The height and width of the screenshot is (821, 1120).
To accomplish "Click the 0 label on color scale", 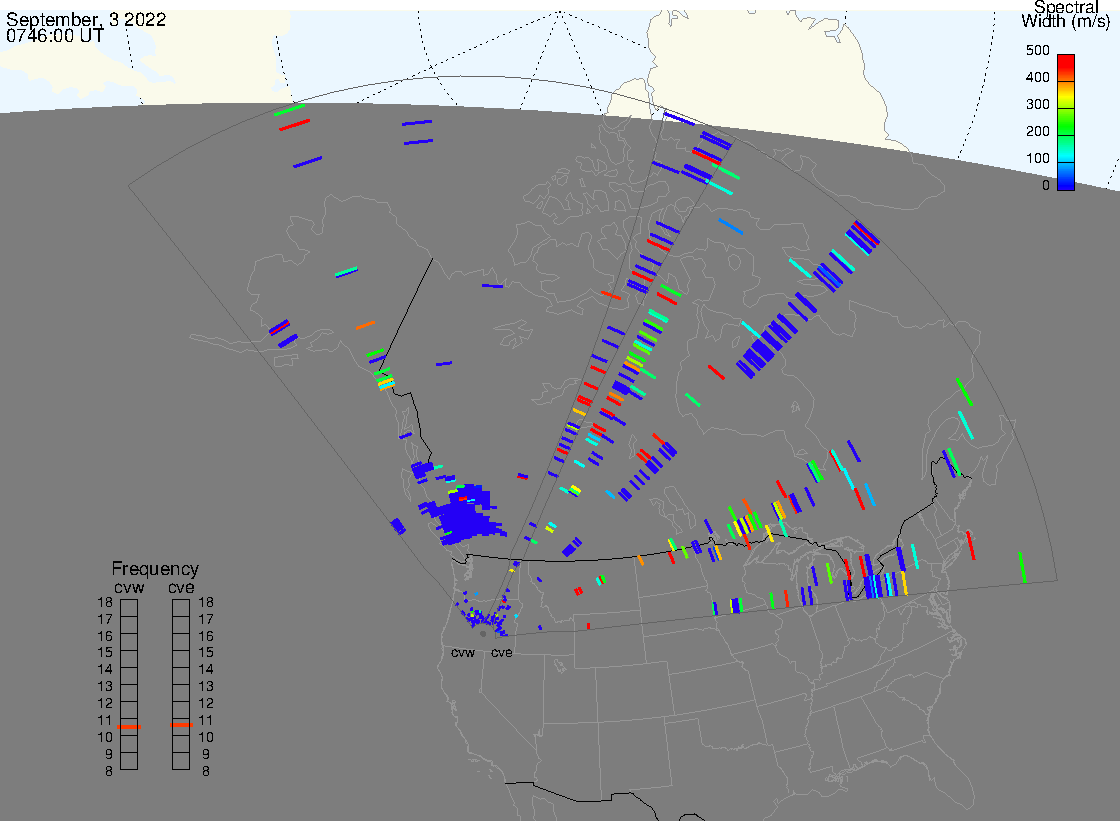I will click(x=1046, y=186).
